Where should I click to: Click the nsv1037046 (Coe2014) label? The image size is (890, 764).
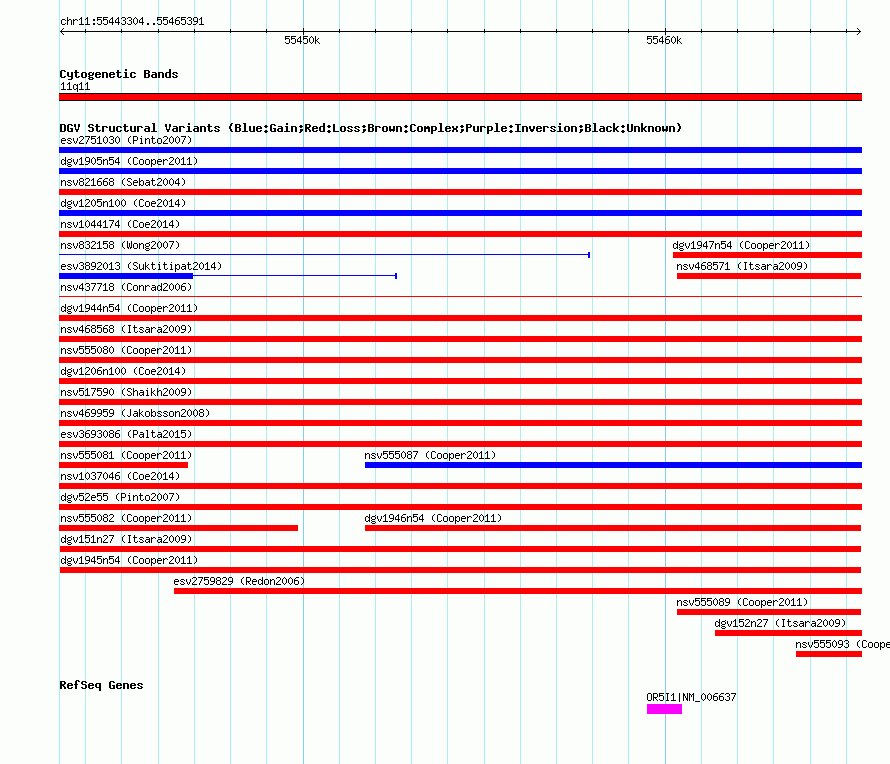120,476
